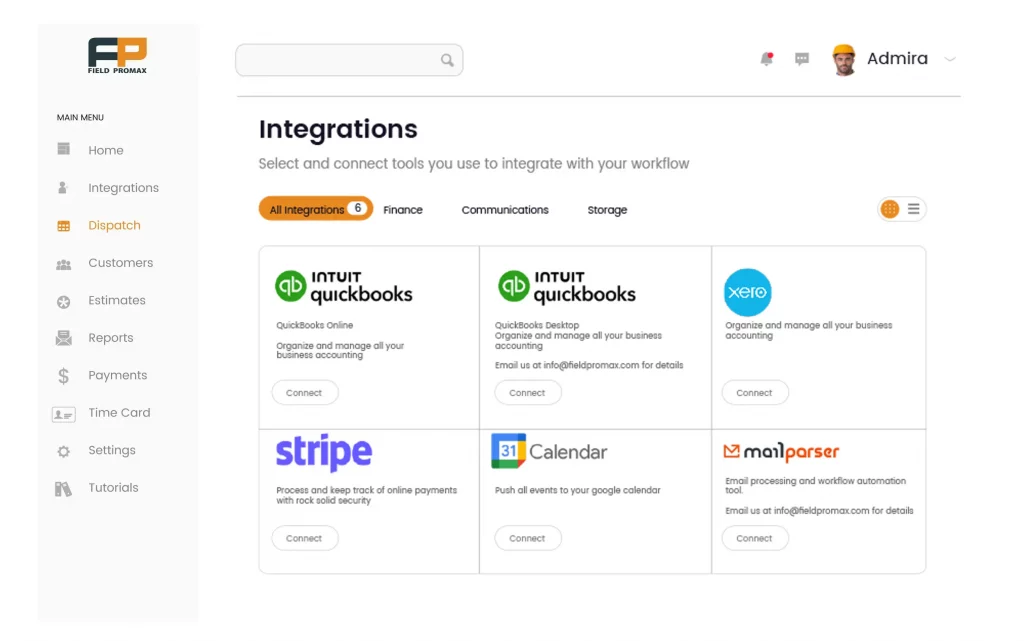Open the Storage filter tab
The width and height of the screenshot is (1024, 642).
(607, 210)
